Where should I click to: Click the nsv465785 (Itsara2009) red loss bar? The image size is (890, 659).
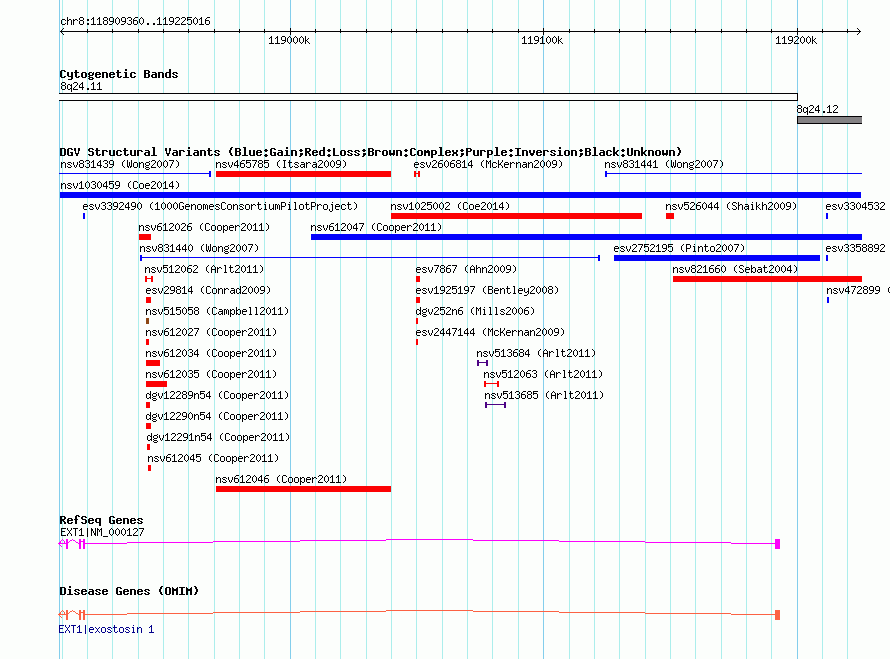tap(303, 174)
